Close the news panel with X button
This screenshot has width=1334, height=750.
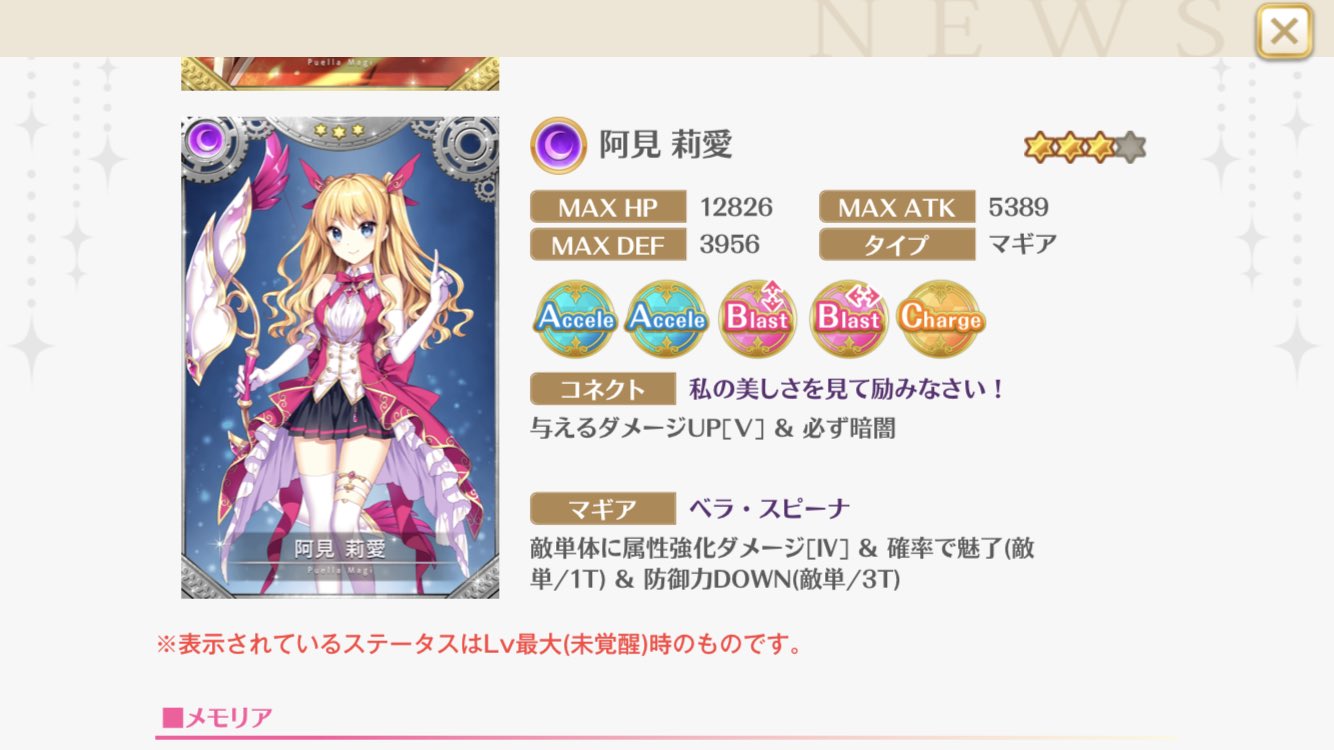tap(1284, 31)
